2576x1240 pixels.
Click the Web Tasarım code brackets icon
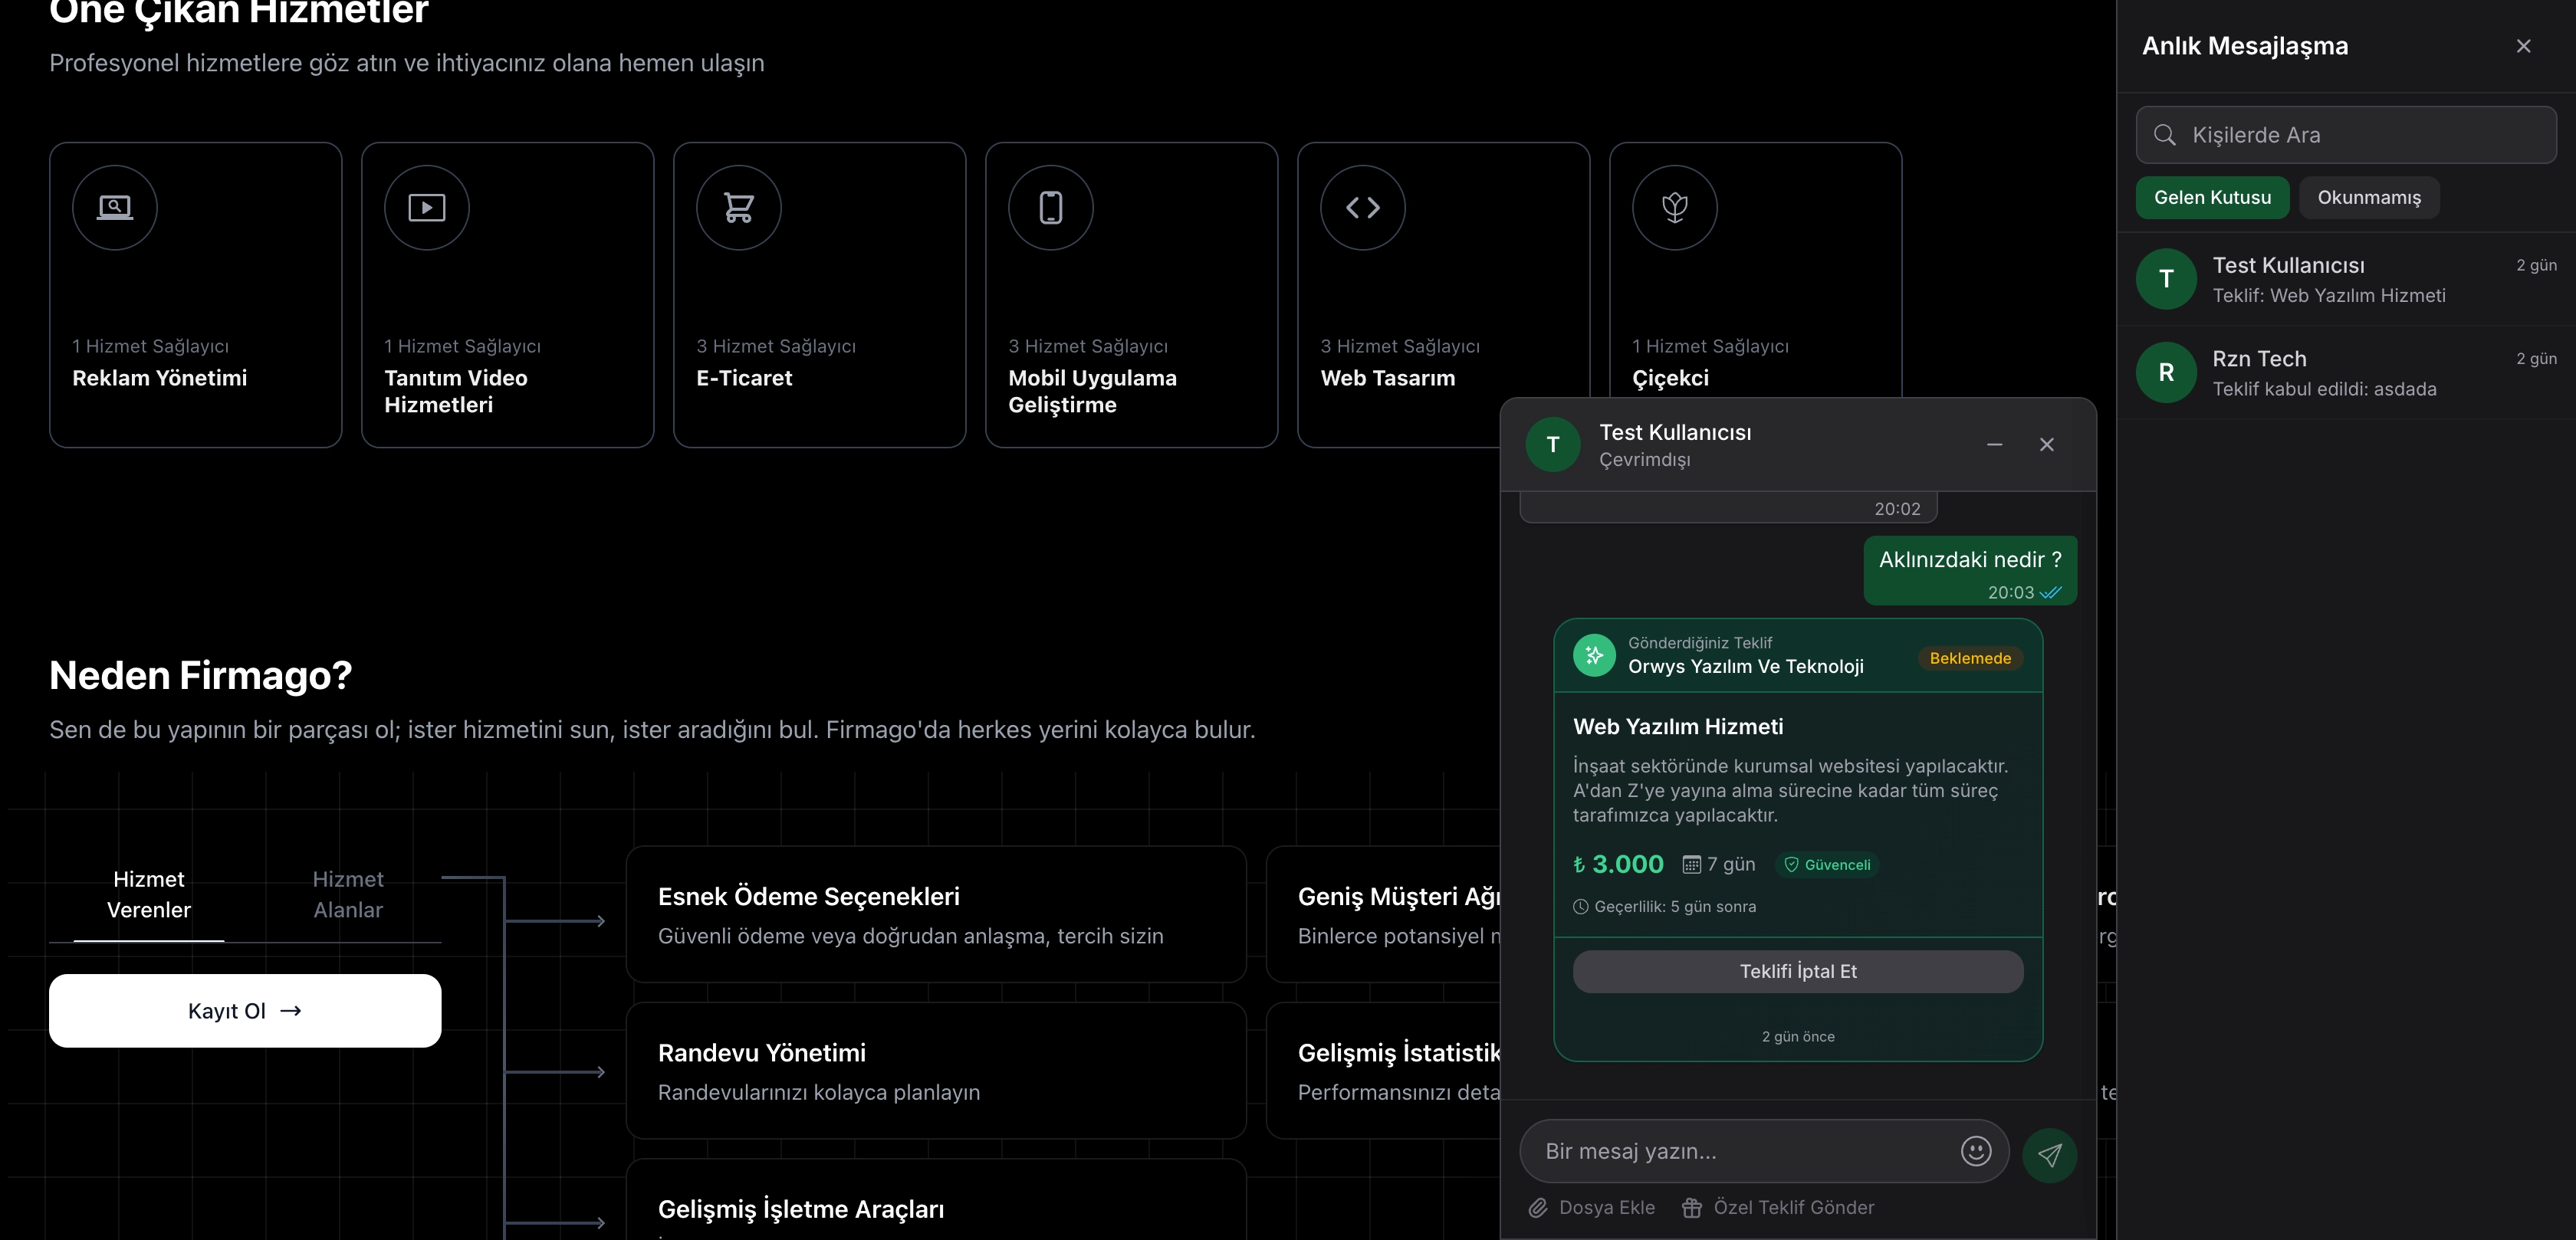click(1362, 207)
